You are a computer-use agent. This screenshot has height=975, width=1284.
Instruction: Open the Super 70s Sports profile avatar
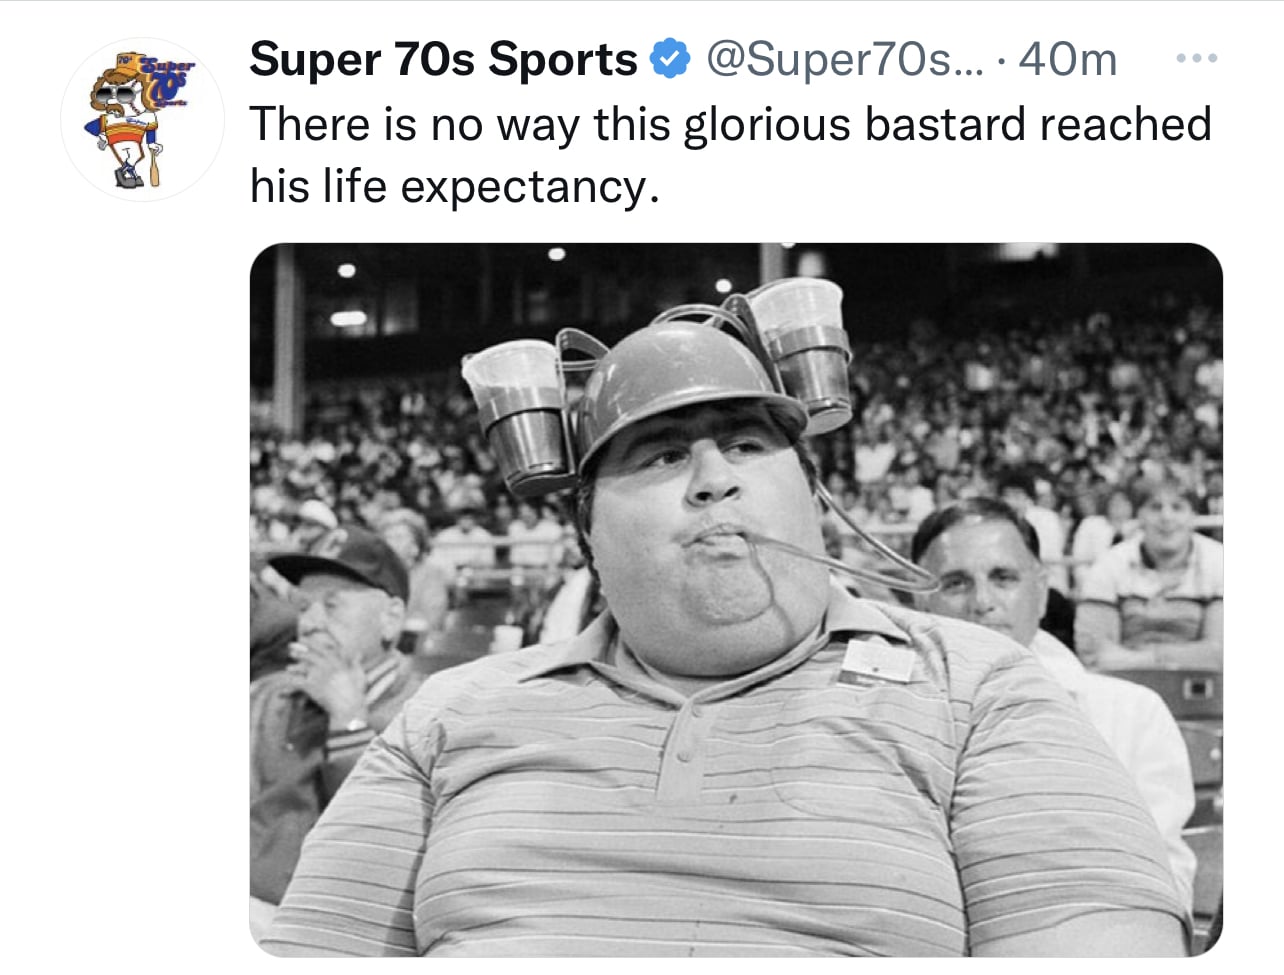point(142,120)
